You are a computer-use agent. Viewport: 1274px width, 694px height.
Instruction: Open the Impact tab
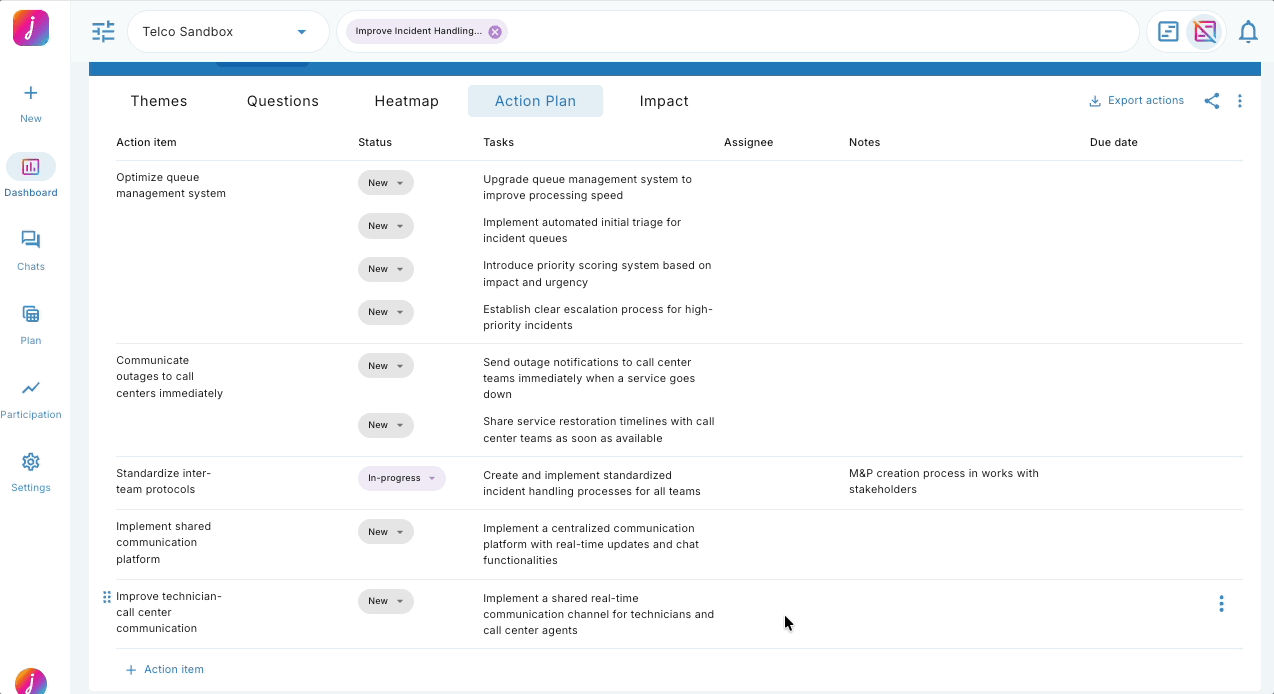(x=664, y=101)
